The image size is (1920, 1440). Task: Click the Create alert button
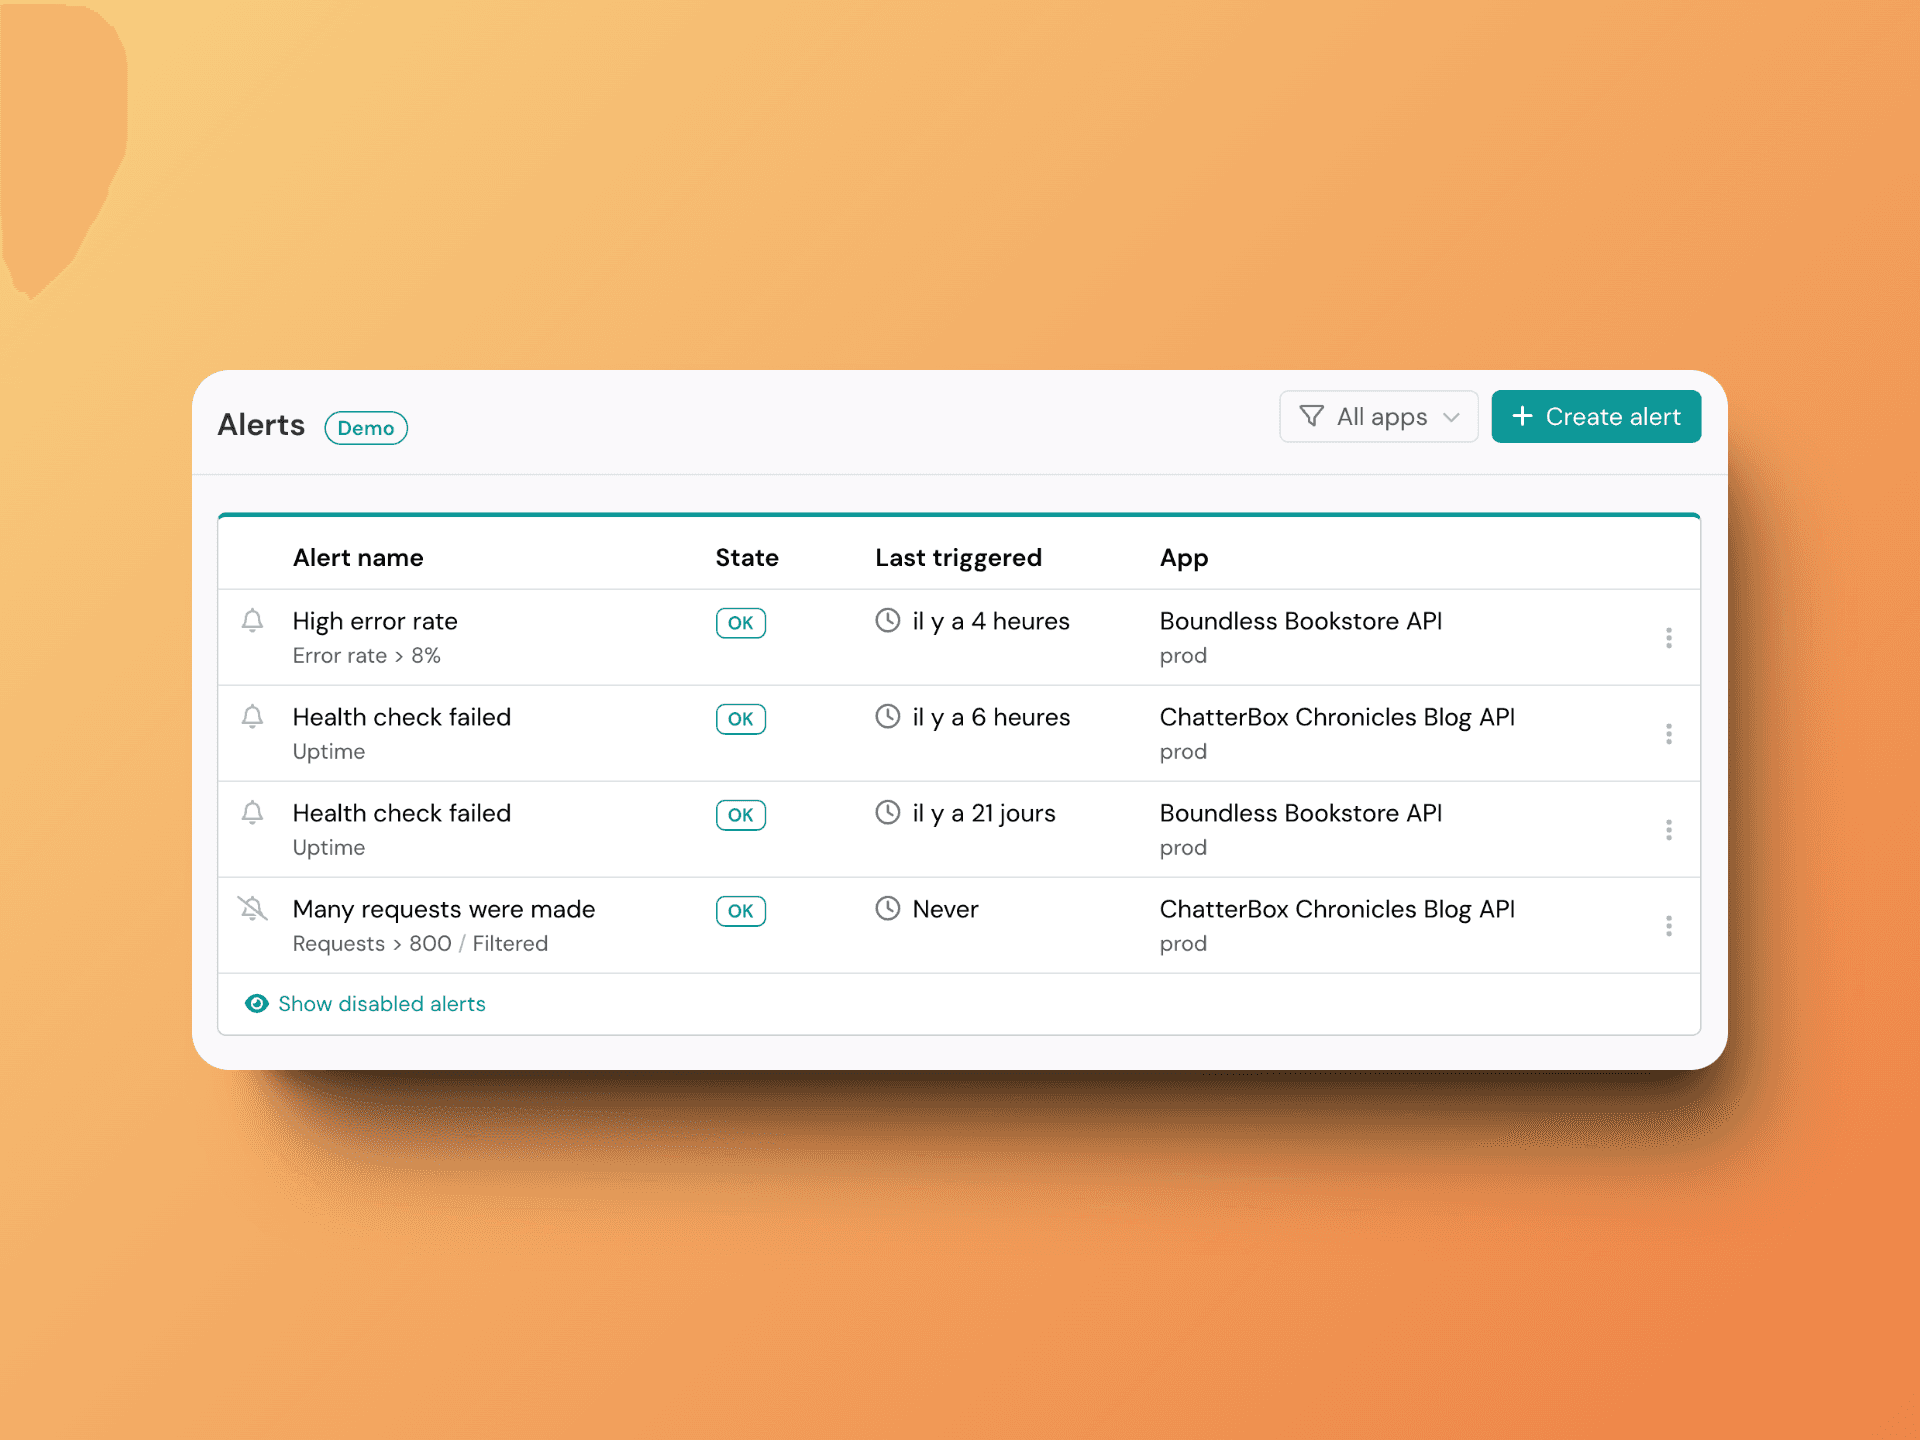click(x=1596, y=416)
